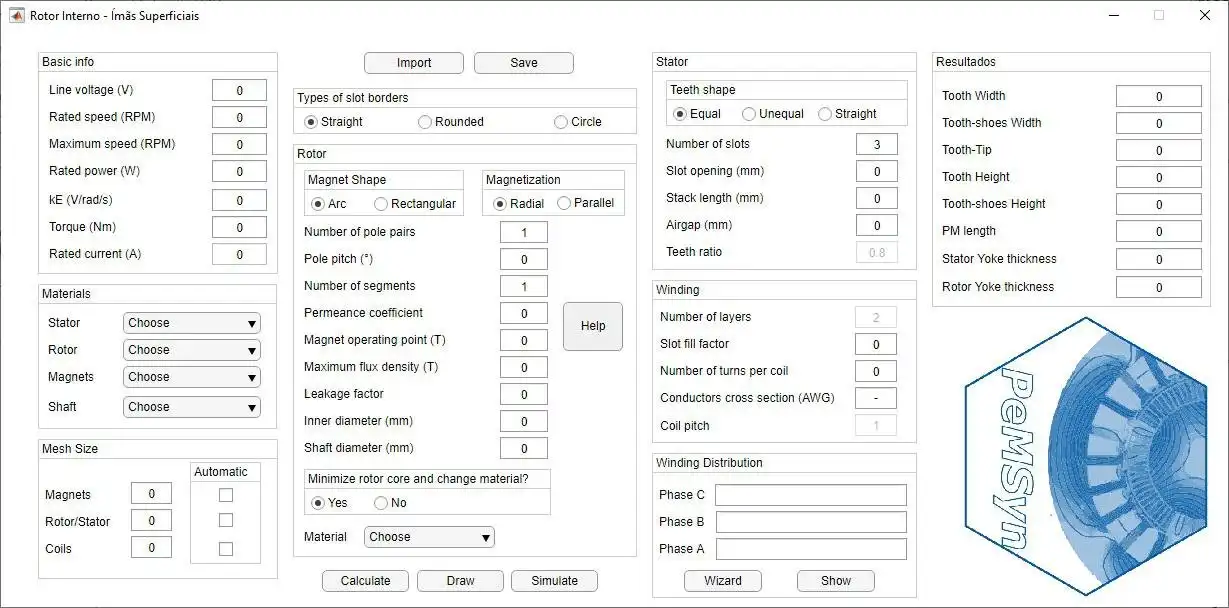Open the rotor core Material dropdown
This screenshot has height=608, width=1229.
click(429, 537)
